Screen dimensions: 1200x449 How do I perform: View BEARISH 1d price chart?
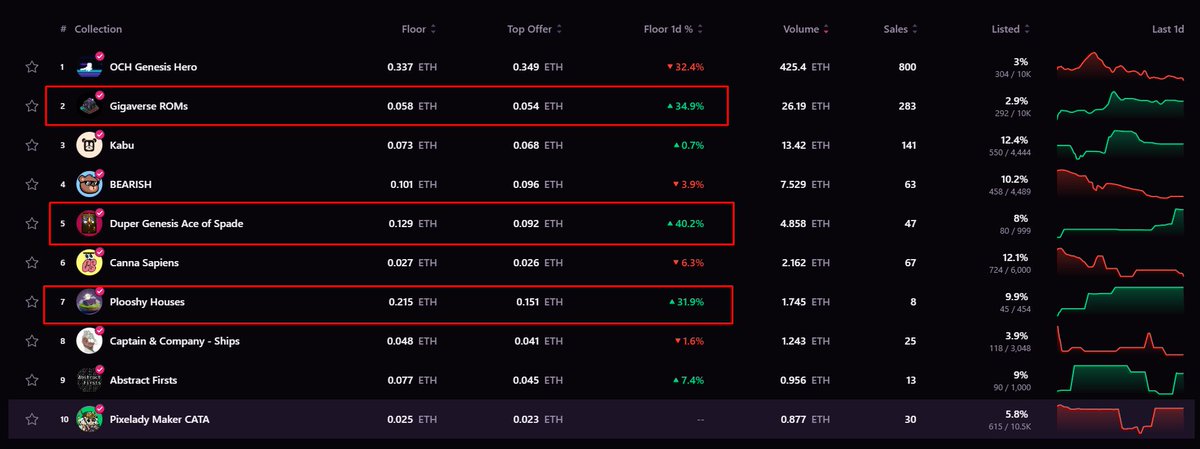(1120, 185)
